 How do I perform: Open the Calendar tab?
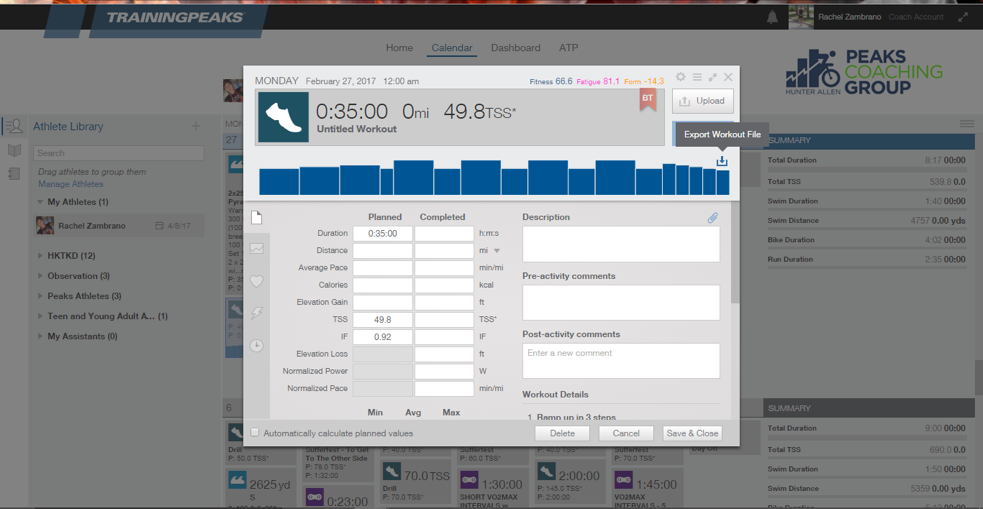click(452, 48)
